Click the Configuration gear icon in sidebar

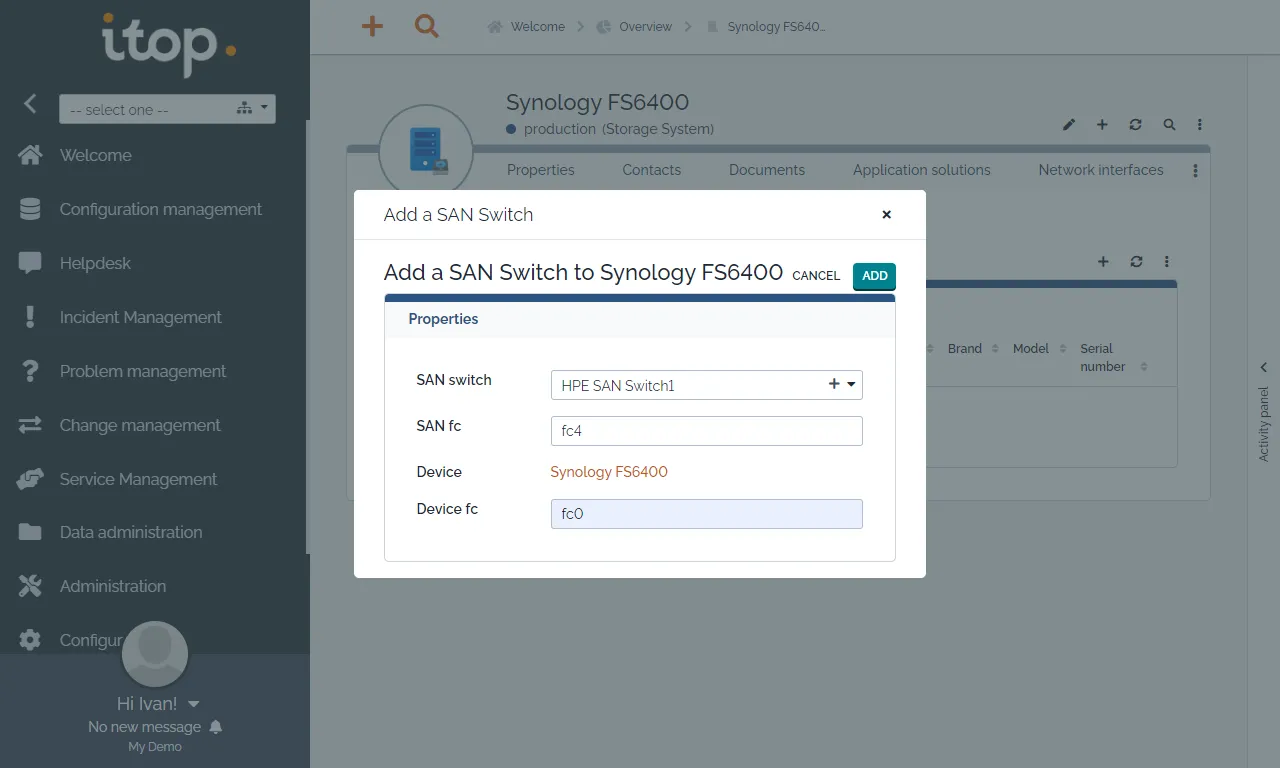click(30, 640)
